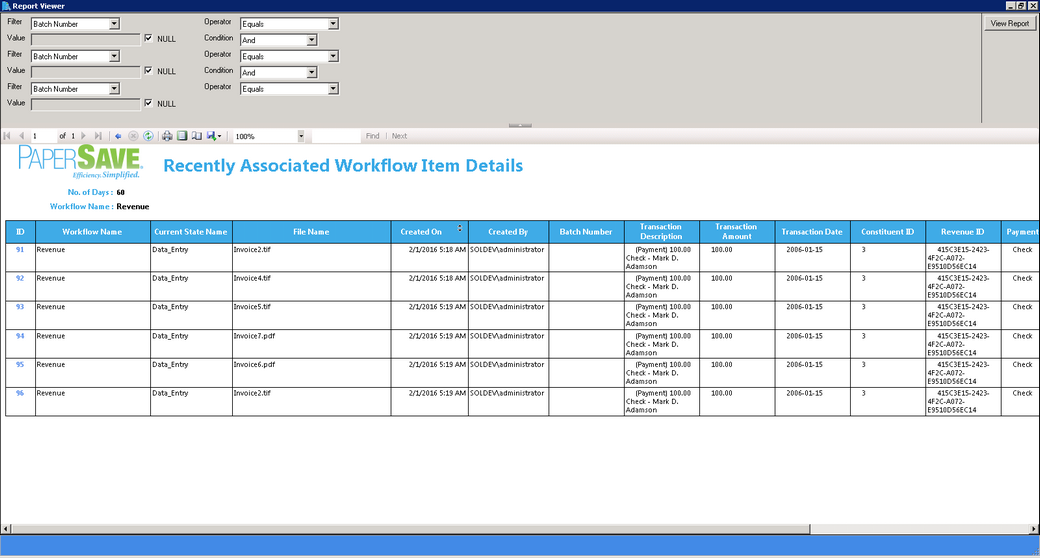This screenshot has width=1040, height=558.
Task: Refresh the report
Action: point(148,136)
